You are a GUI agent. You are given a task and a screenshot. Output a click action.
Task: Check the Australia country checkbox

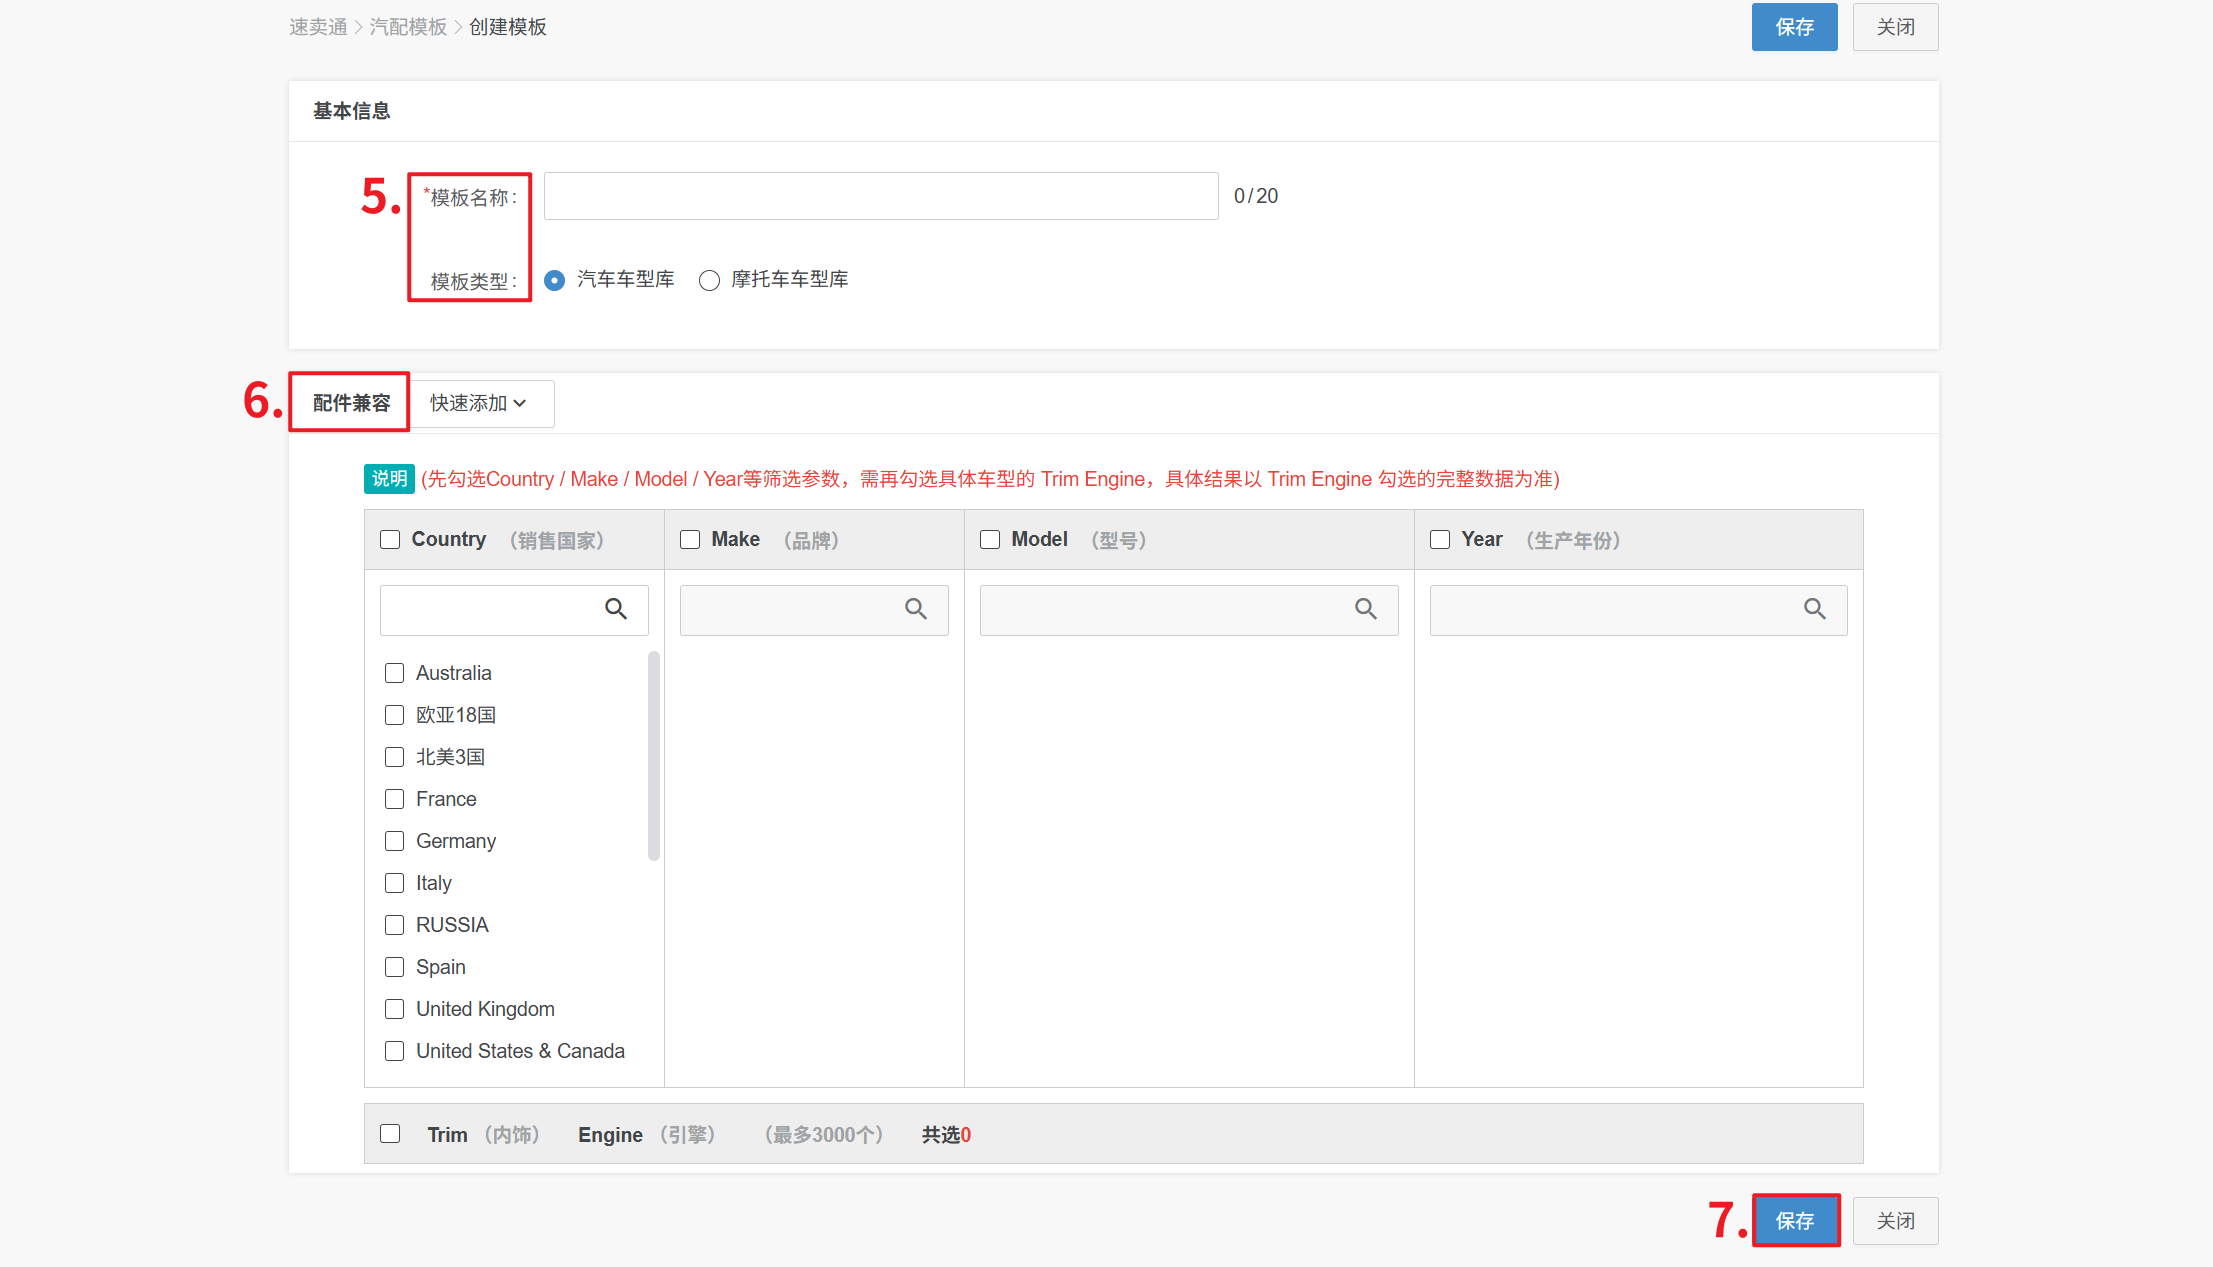(x=395, y=673)
